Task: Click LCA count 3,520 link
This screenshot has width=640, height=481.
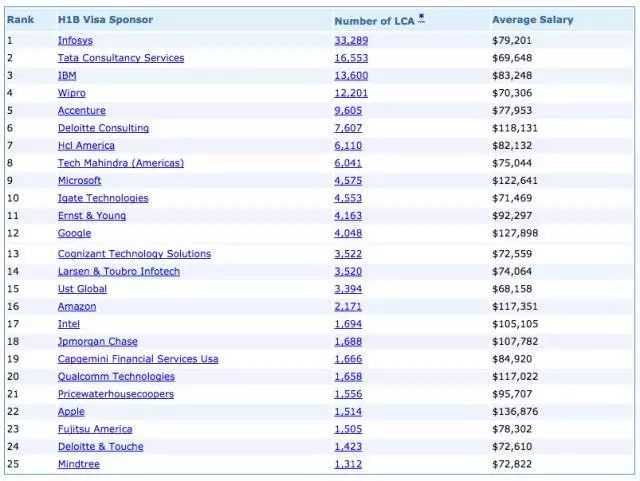Action: (348, 272)
